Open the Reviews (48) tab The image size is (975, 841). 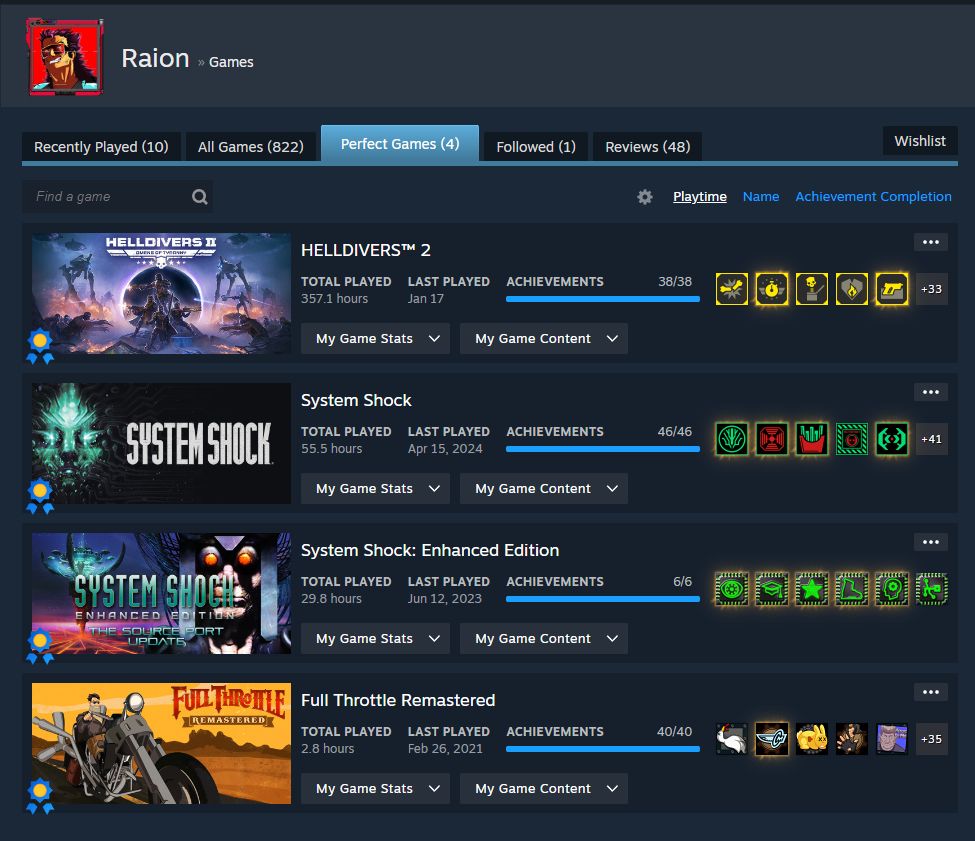647,147
